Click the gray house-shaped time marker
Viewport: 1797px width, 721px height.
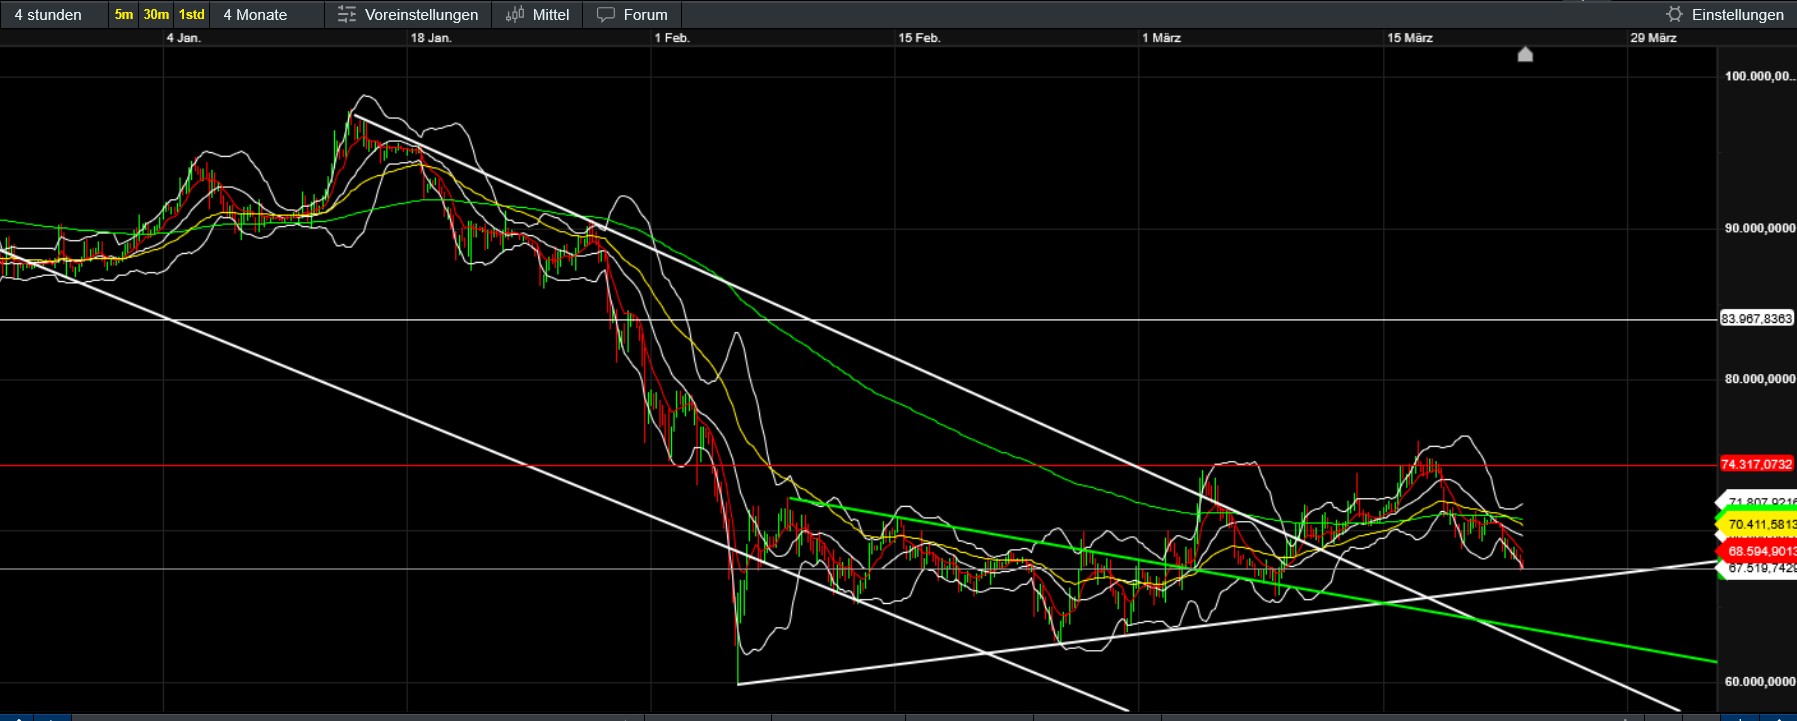(1525, 55)
